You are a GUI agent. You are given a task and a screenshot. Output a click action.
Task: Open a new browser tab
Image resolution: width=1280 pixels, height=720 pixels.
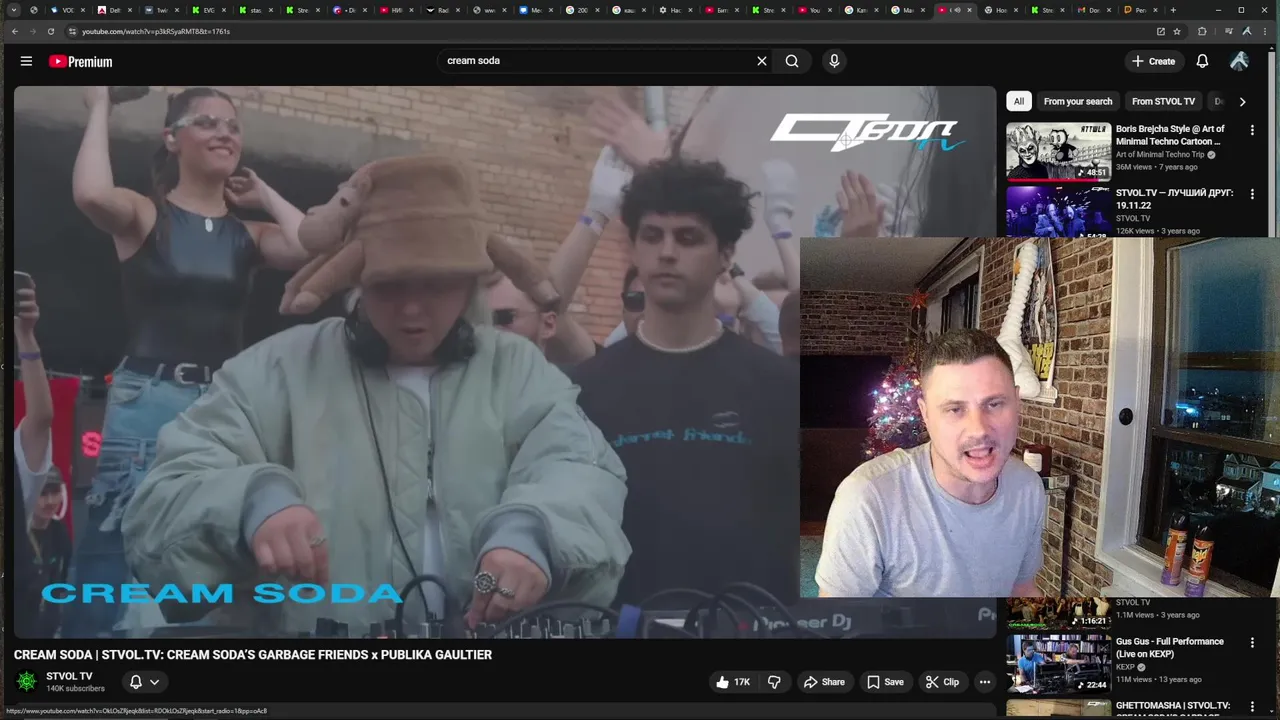click(x=1173, y=10)
